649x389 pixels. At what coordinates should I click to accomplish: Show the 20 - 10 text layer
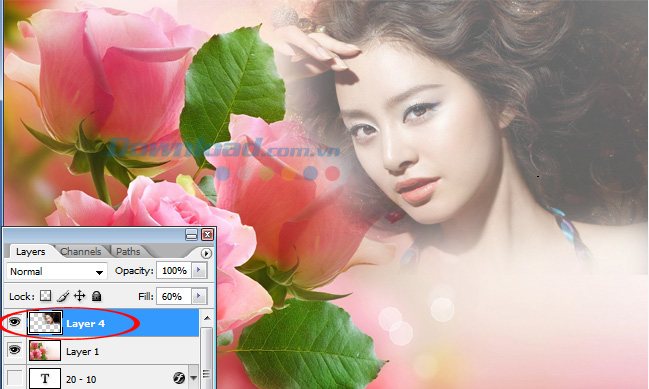pos(15,378)
